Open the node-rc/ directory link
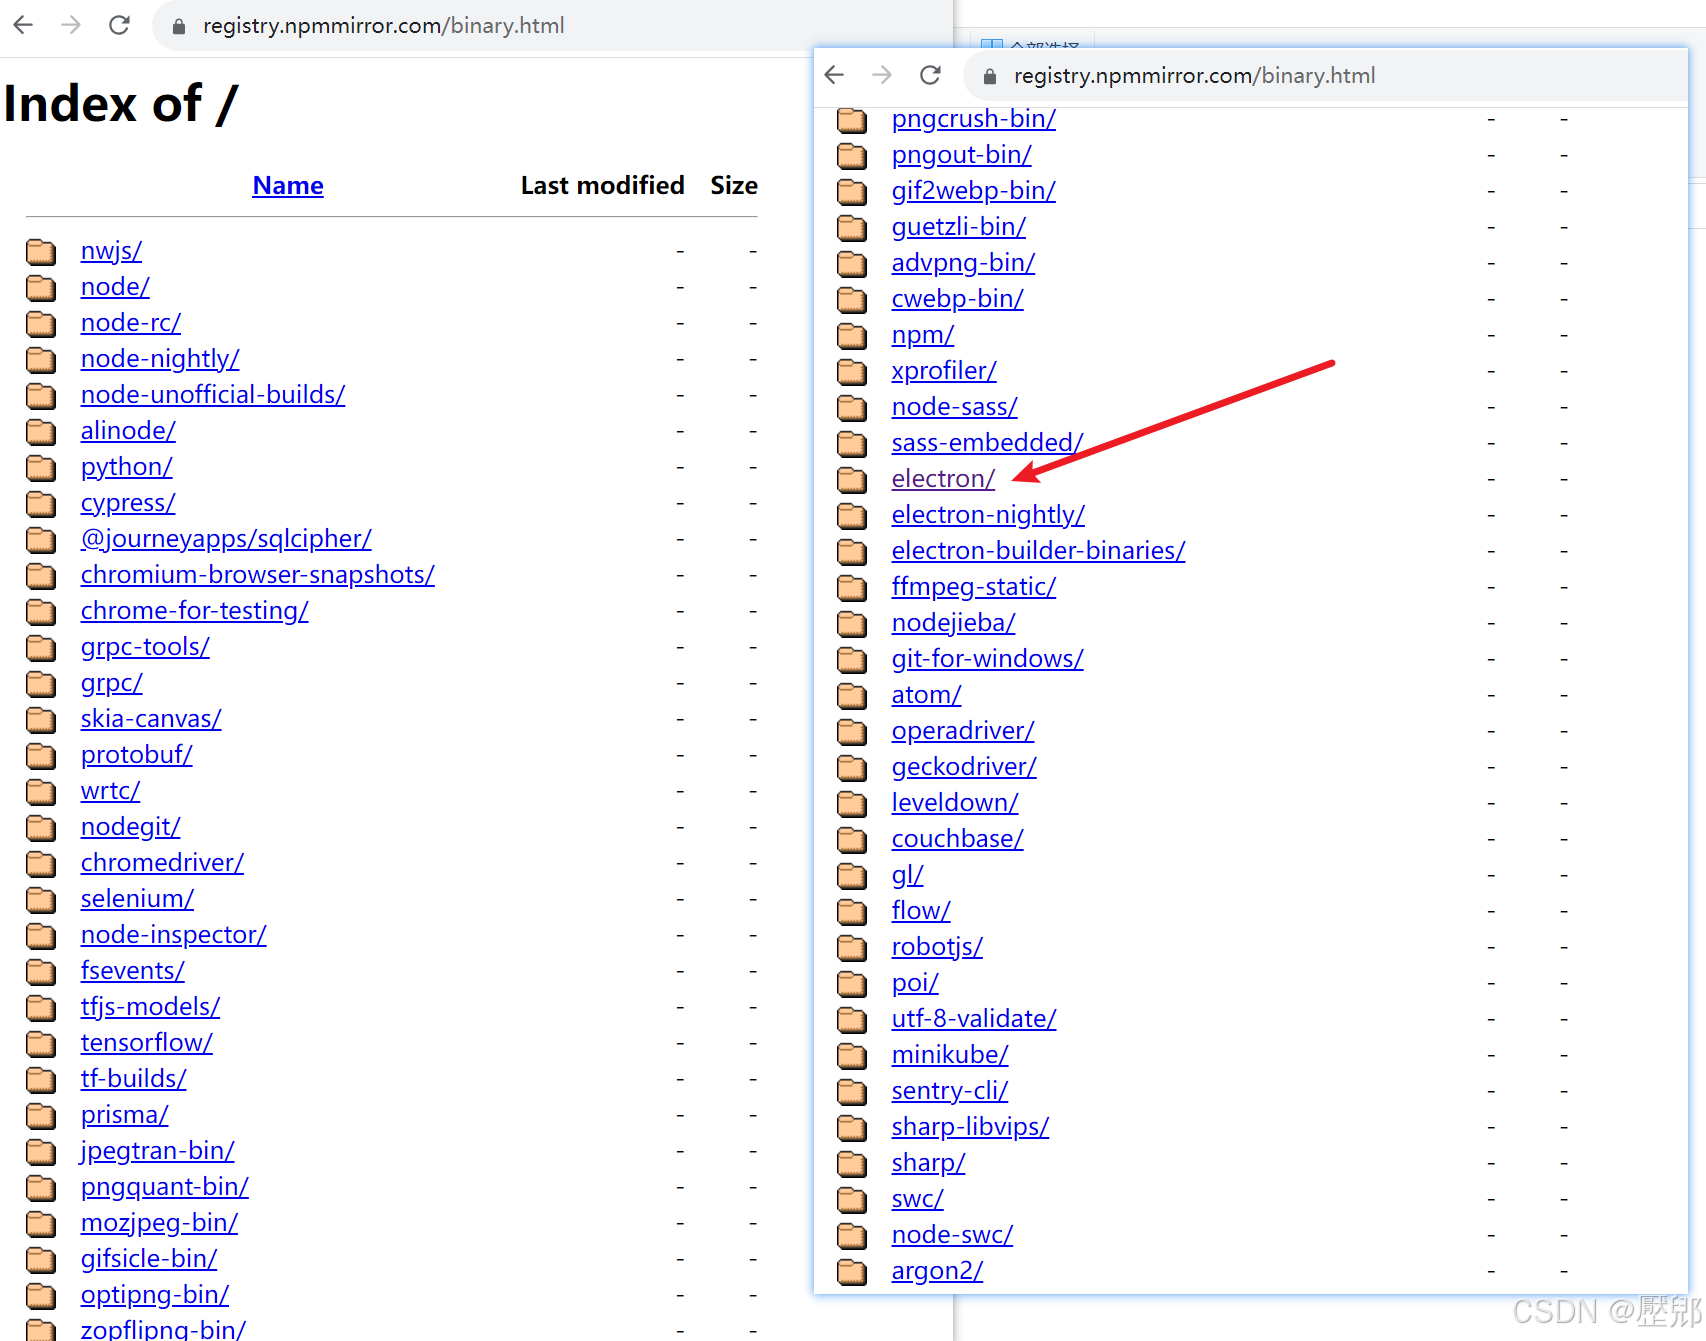The image size is (1706, 1341). 131,323
